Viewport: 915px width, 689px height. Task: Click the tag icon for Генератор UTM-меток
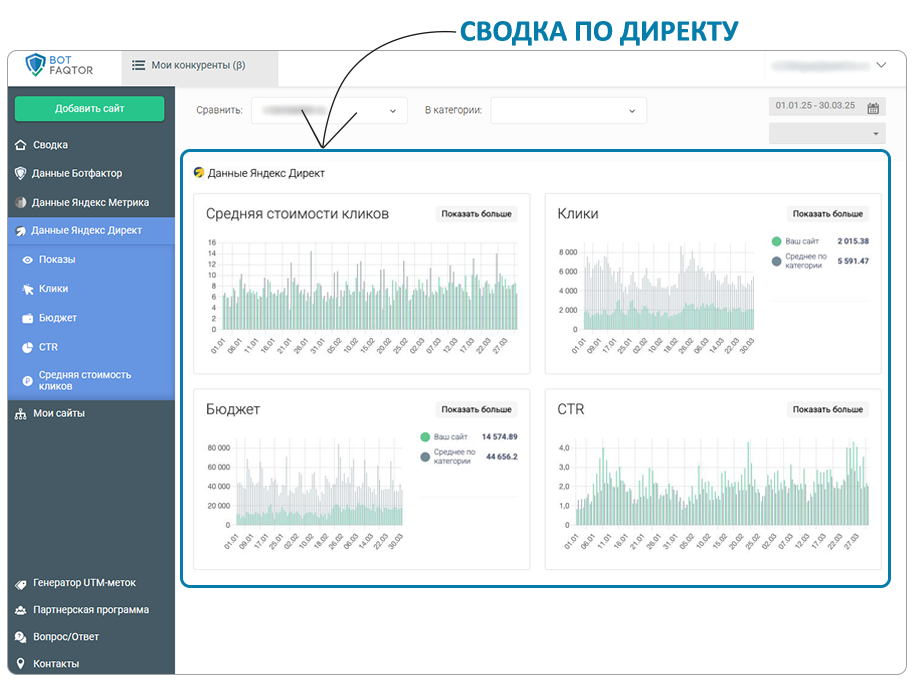point(21,584)
